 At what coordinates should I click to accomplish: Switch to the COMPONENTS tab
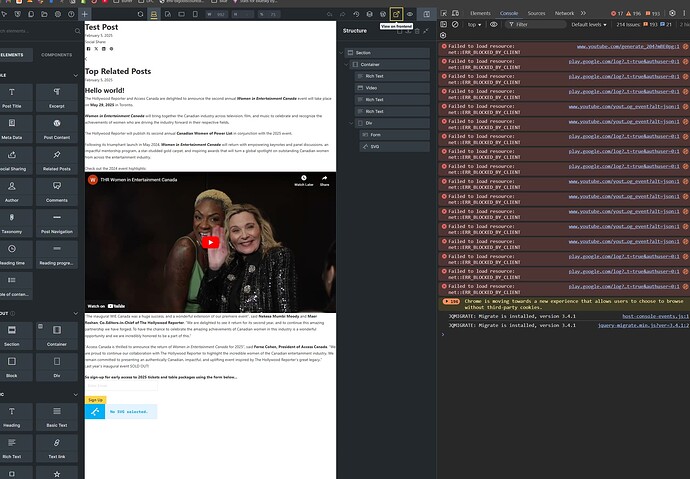[x=56, y=55]
